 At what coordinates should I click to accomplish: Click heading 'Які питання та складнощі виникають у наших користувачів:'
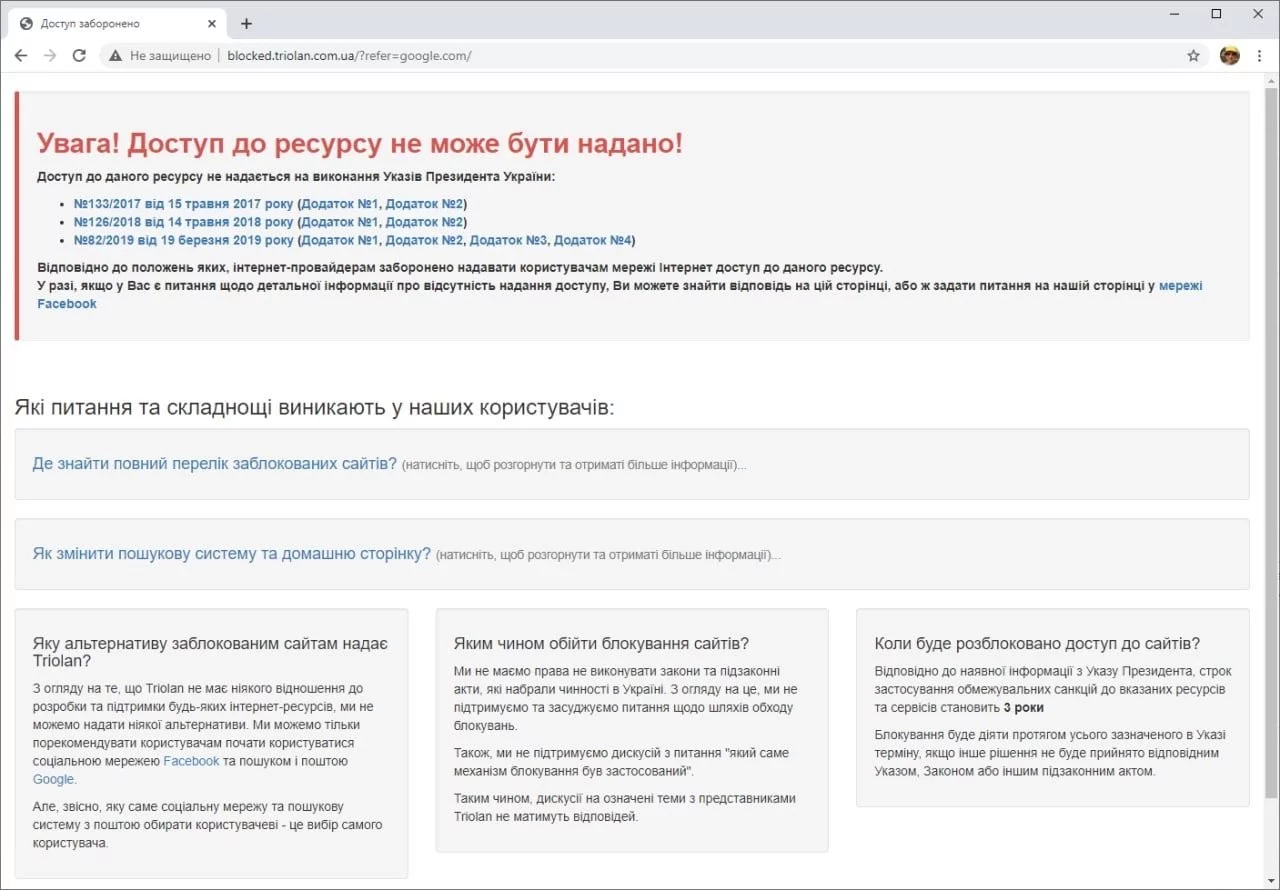[x=314, y=407]
